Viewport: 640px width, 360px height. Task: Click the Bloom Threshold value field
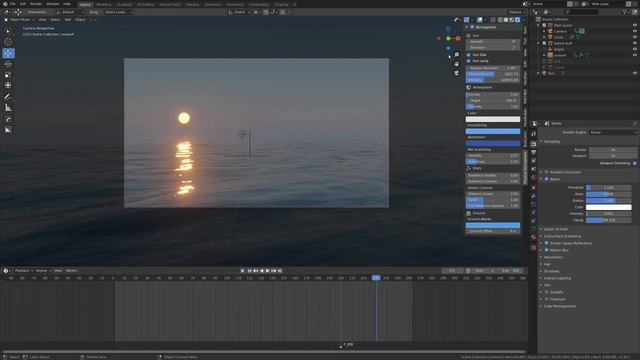(x=609, y=188)
